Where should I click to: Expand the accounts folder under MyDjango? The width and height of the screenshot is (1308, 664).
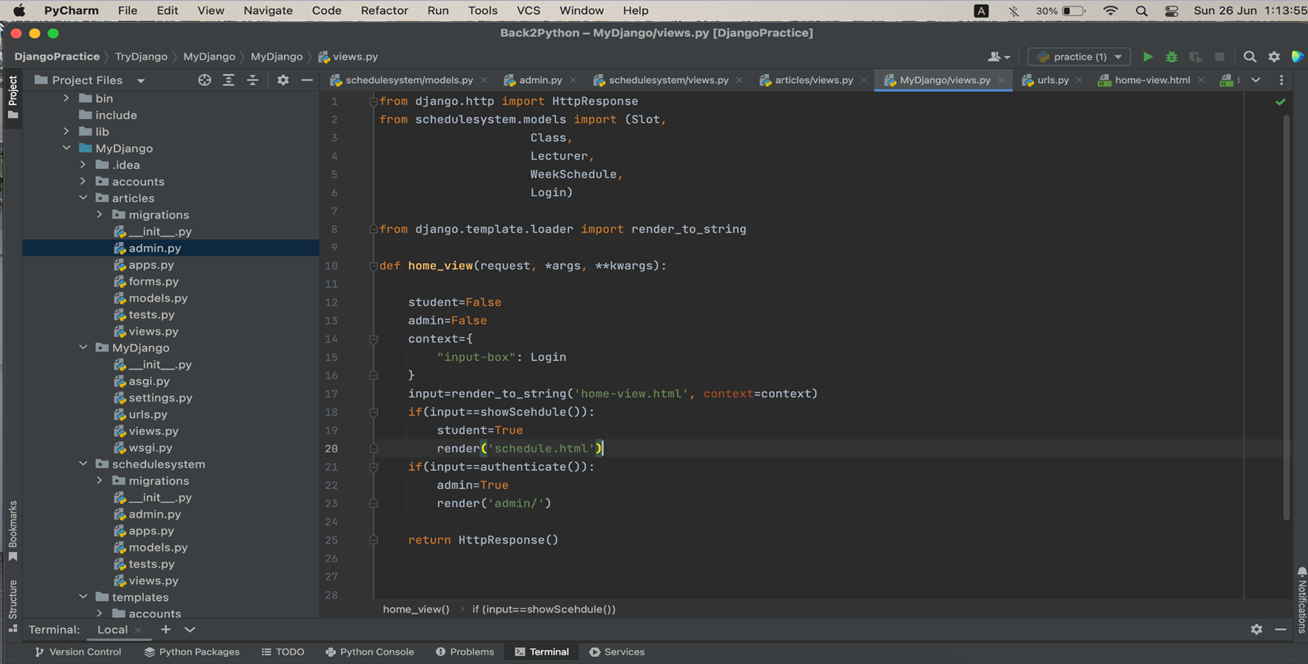[x=83, y=181]
